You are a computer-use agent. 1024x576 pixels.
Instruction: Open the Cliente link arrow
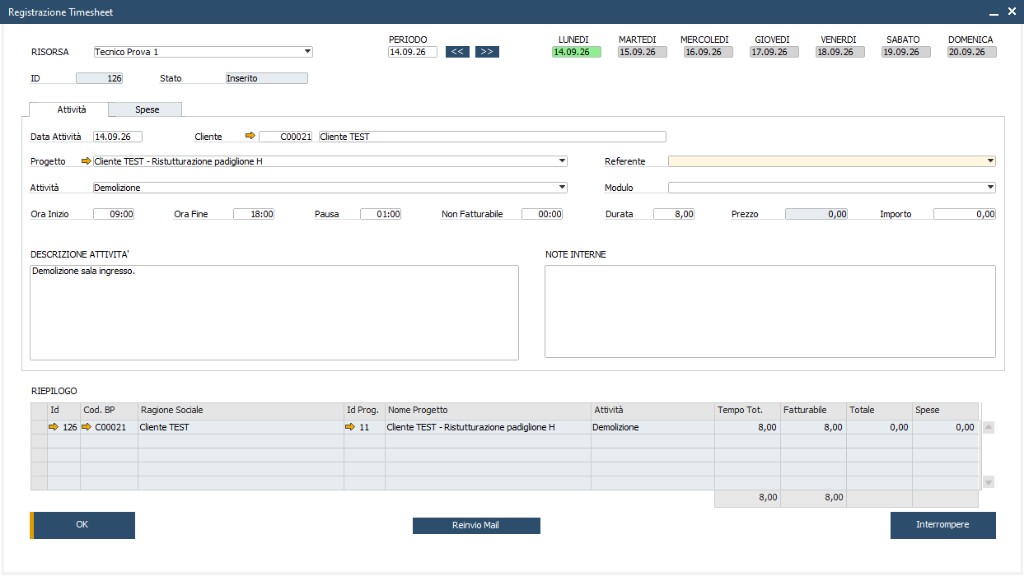click(249, 136)
